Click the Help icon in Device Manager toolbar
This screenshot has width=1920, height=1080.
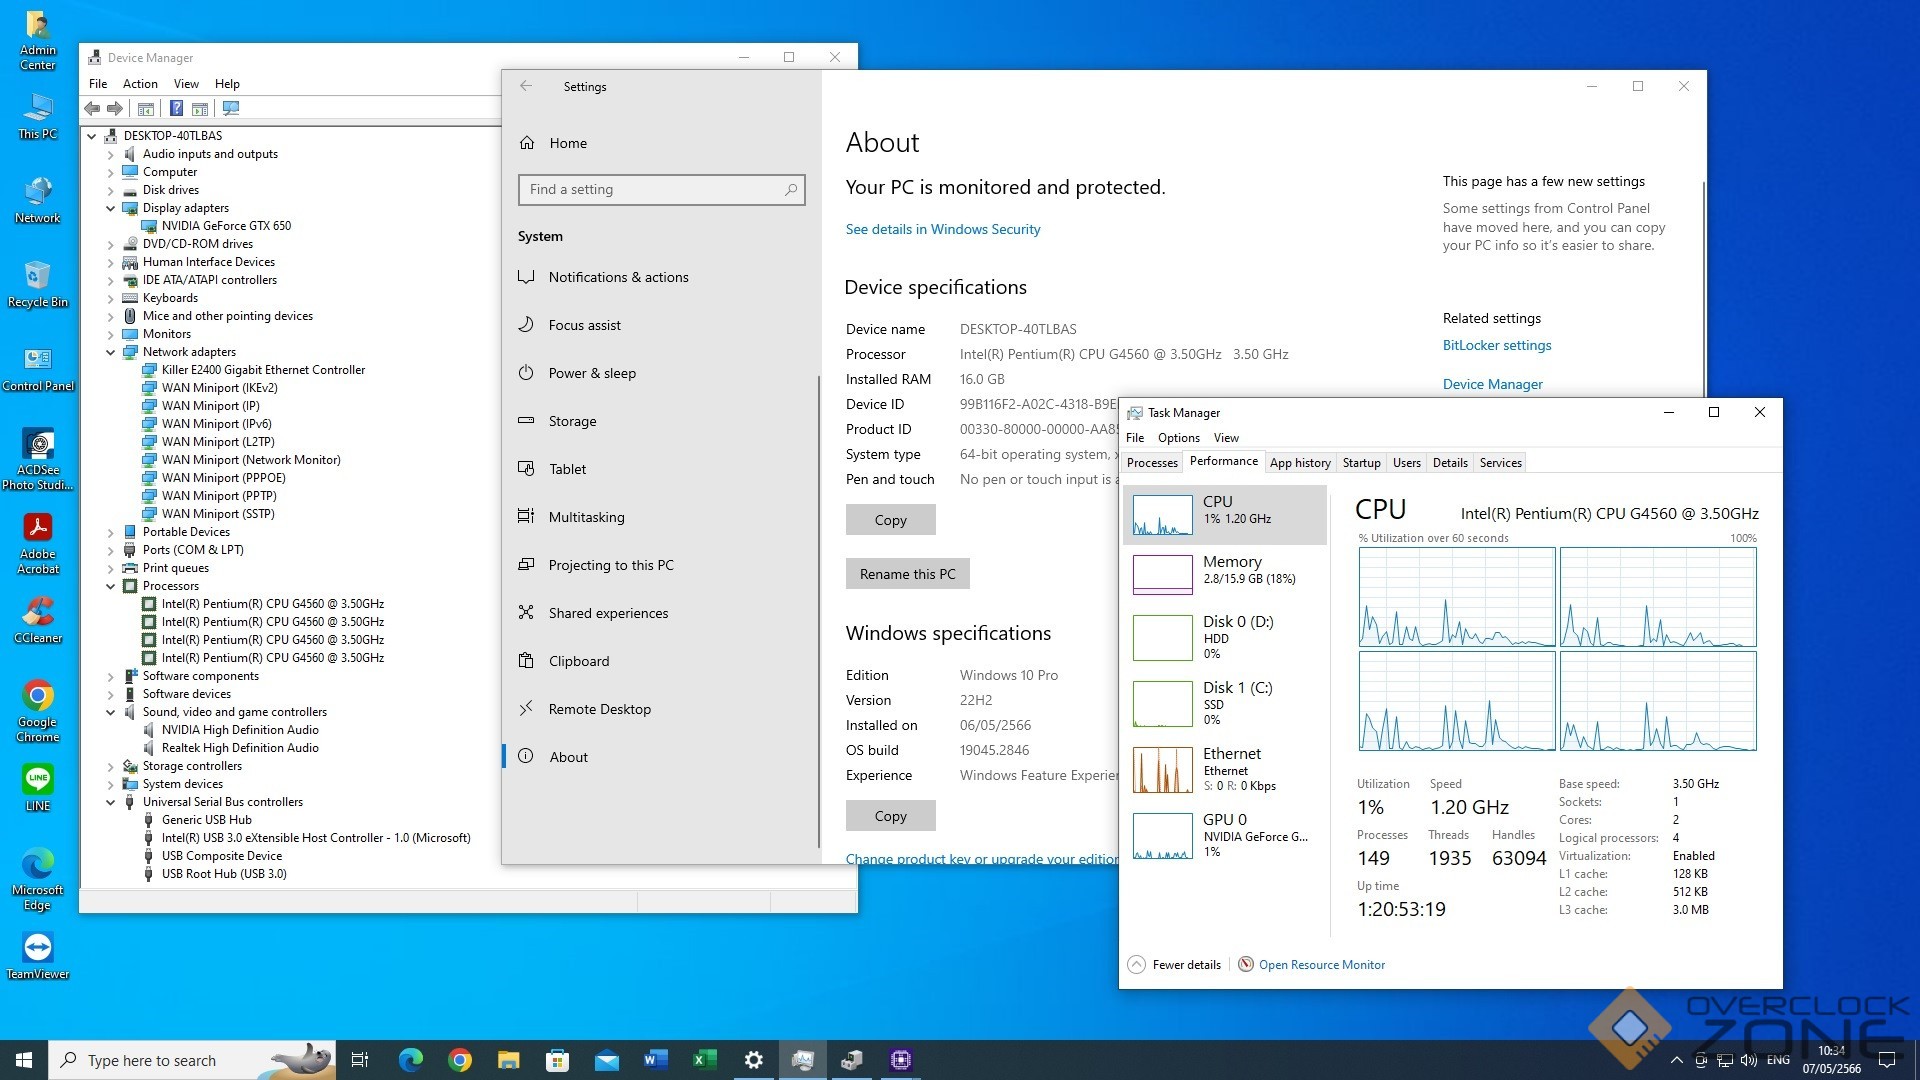click(176, 108)
